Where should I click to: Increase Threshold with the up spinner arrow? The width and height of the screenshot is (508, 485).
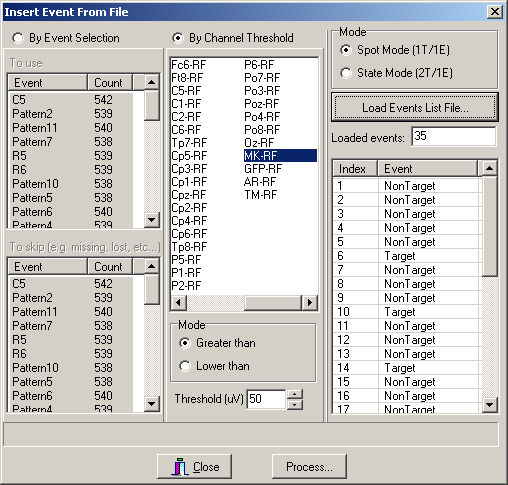(x=294, y=394)
